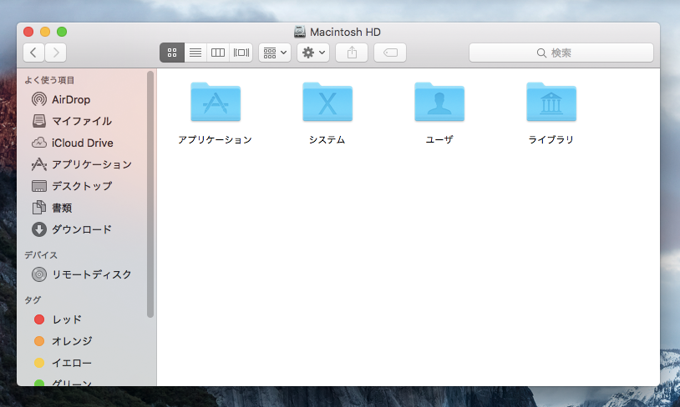The image size is (680, 407).
Task: Open iCloud Drive in the sidebar
Action: click(82, 143)
